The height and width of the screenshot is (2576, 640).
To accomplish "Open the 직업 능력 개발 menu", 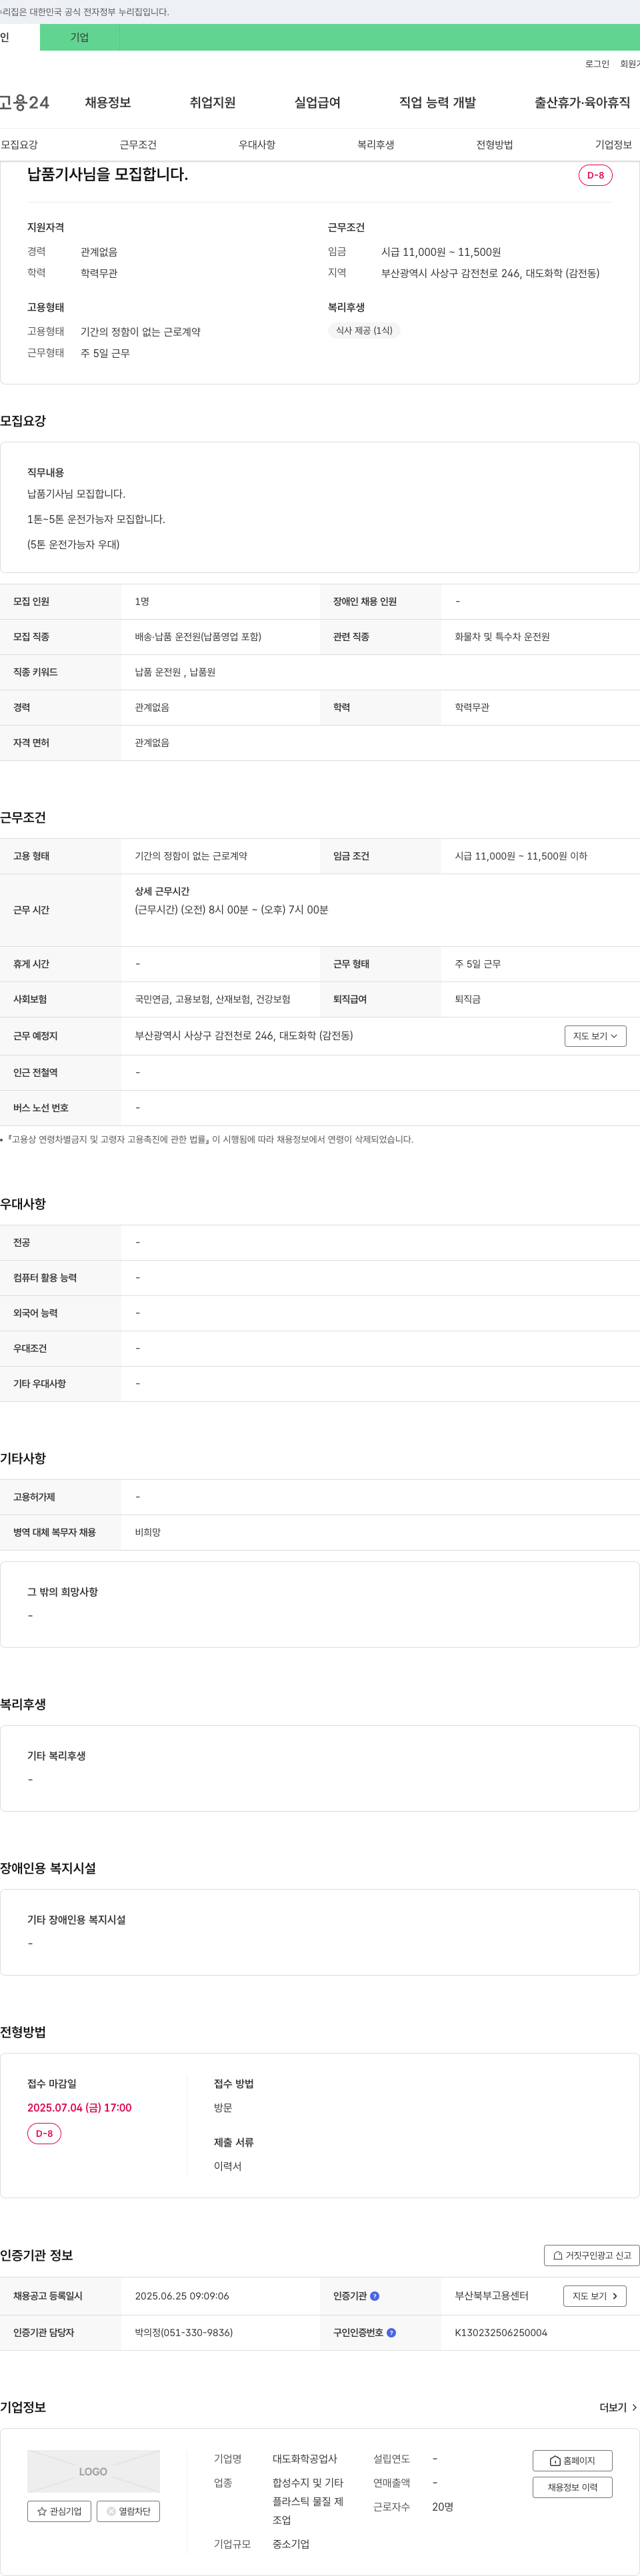I will coord(437,102).
